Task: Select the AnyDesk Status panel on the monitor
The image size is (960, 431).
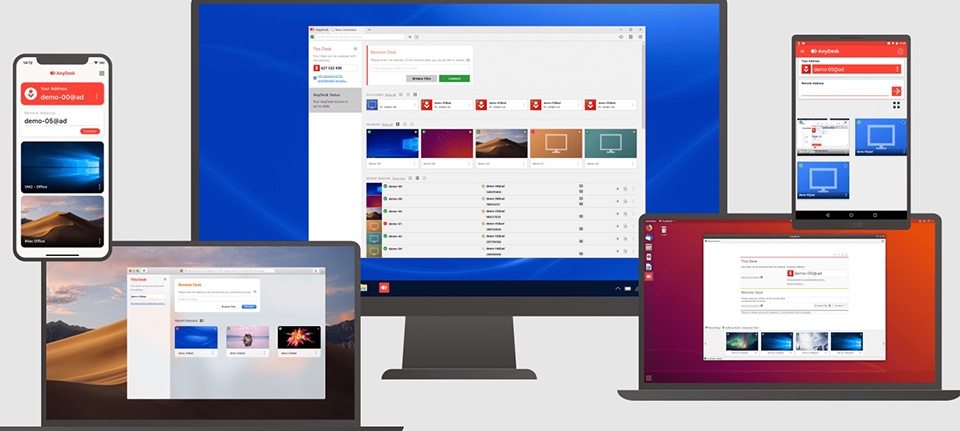Action: point(336,100)
